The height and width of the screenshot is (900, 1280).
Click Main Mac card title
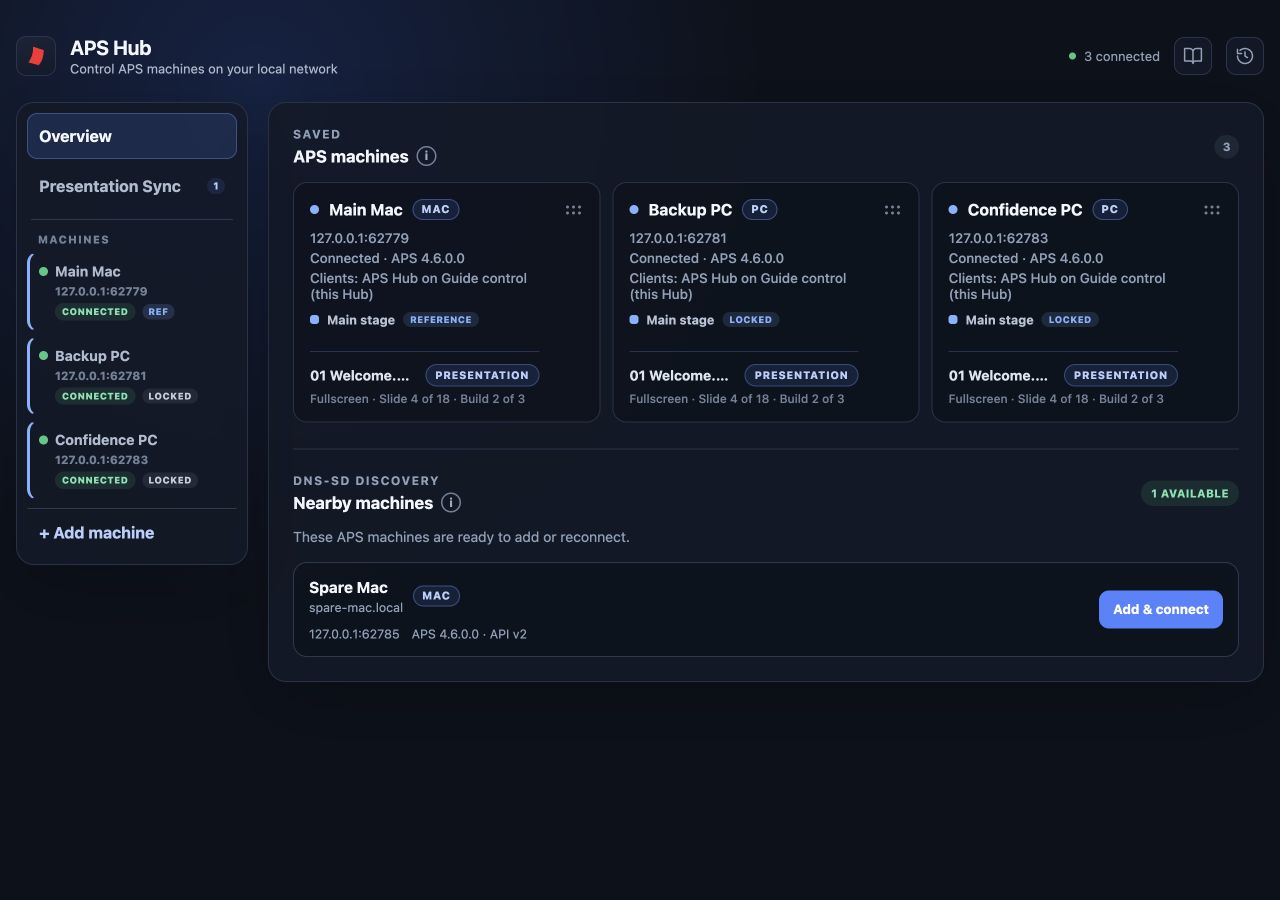pos(366,210)
